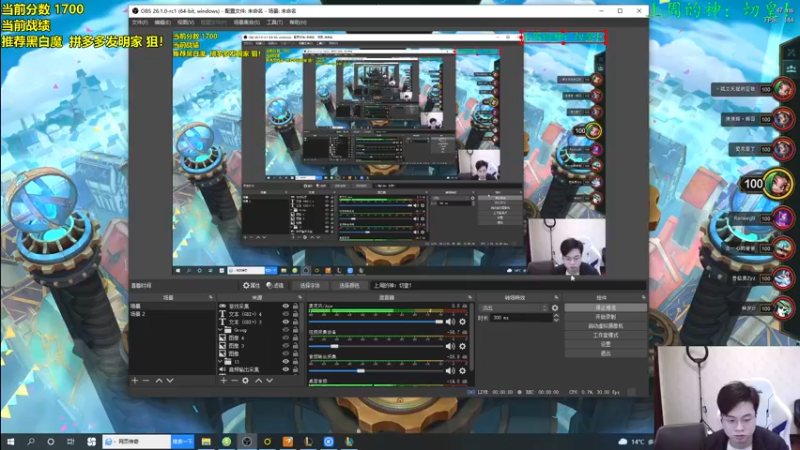This screenshot has height=450, width=800.
Task: Move source up in Sources panel
Action: [258, 381]
